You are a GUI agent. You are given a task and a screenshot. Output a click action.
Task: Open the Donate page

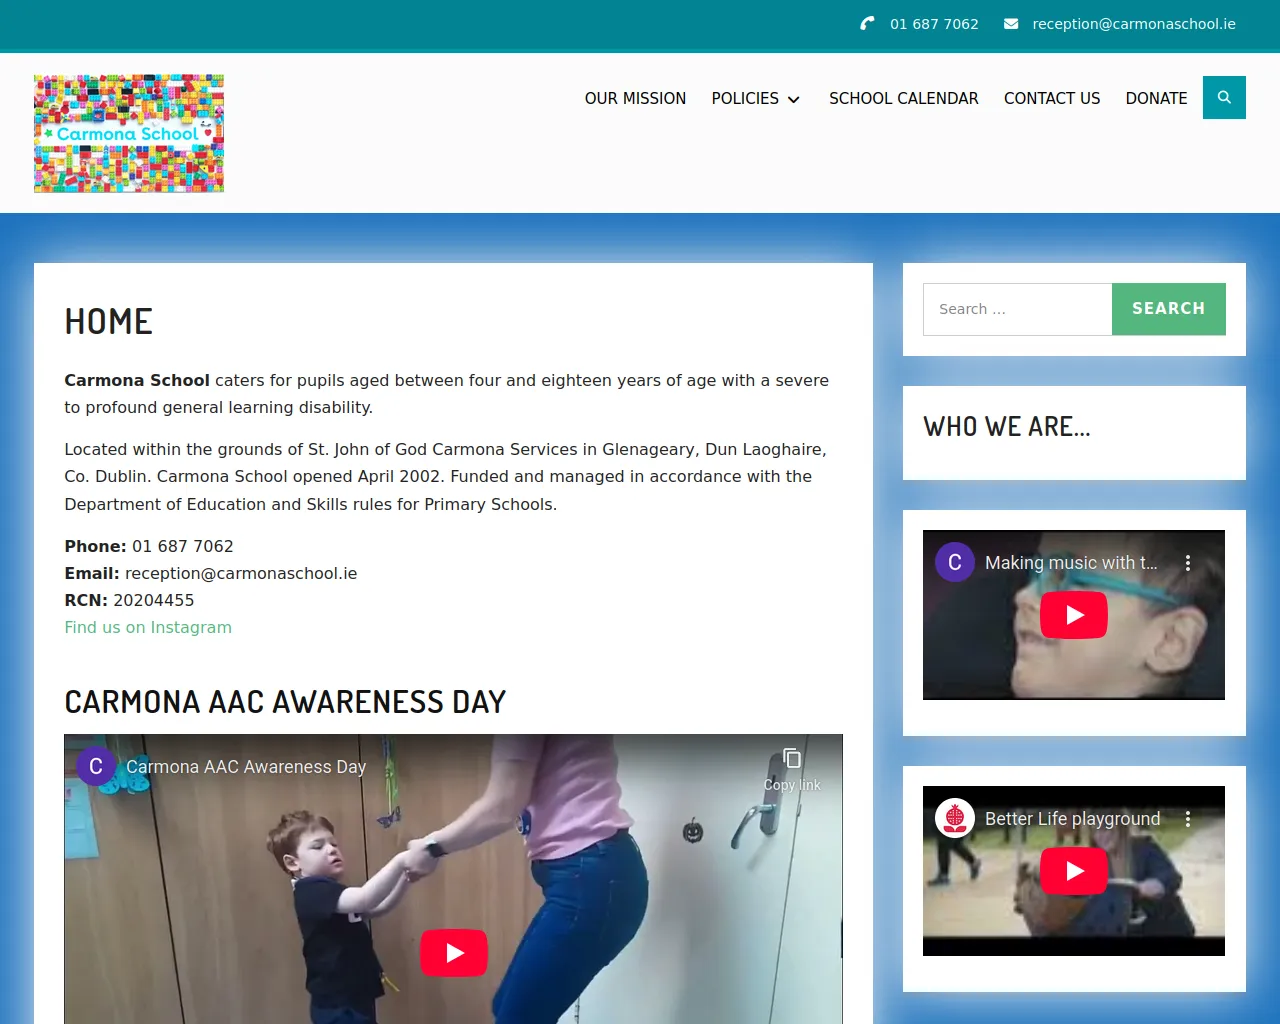[1157, 98]
